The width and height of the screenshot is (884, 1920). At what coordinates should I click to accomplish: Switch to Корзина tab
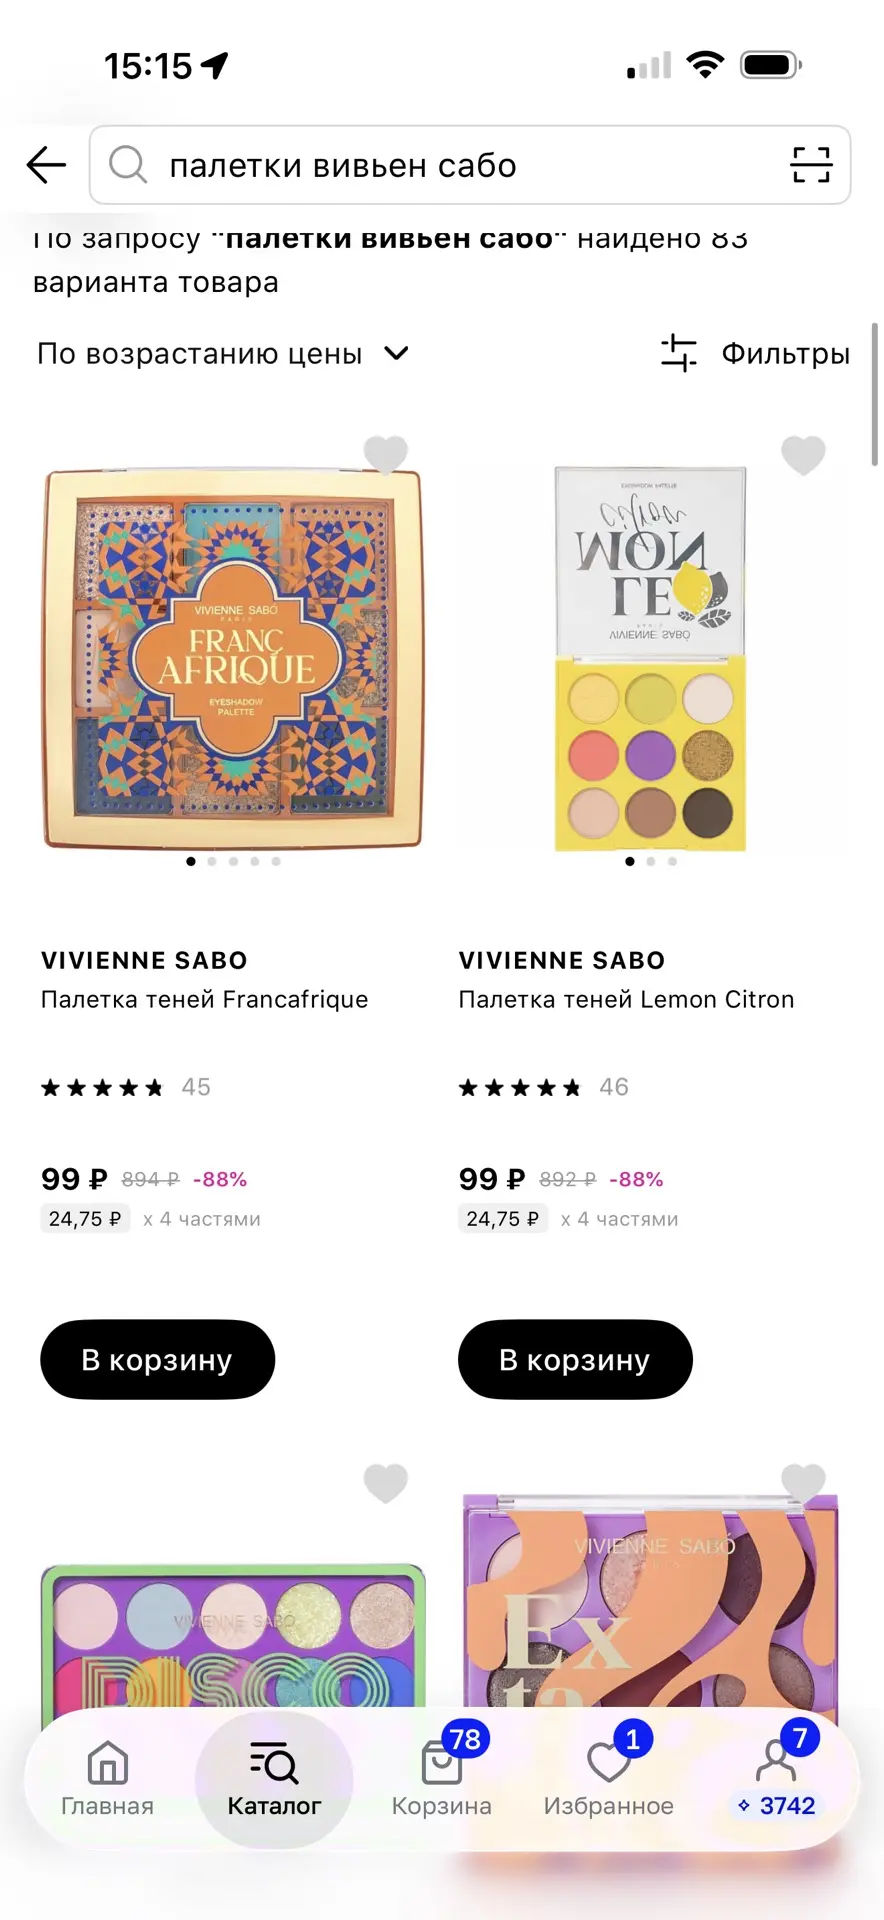point(441,1780)
